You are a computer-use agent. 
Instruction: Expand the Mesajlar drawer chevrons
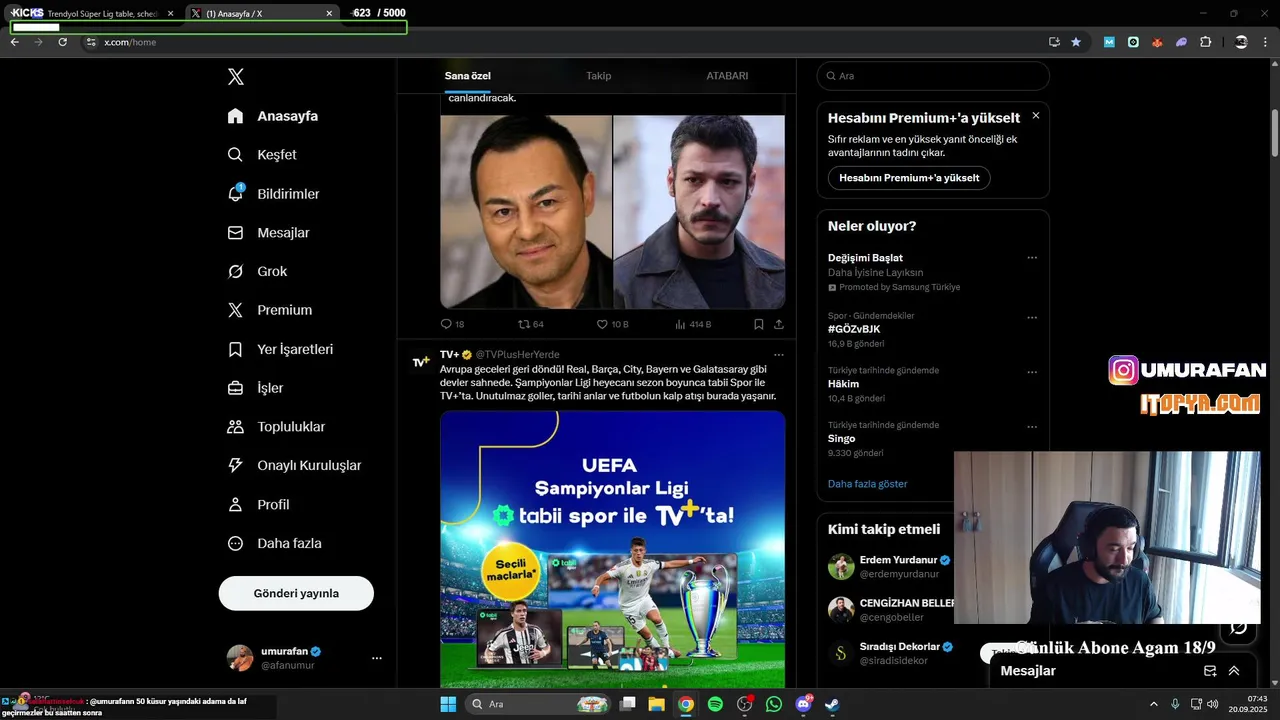tap(1234, 671)
